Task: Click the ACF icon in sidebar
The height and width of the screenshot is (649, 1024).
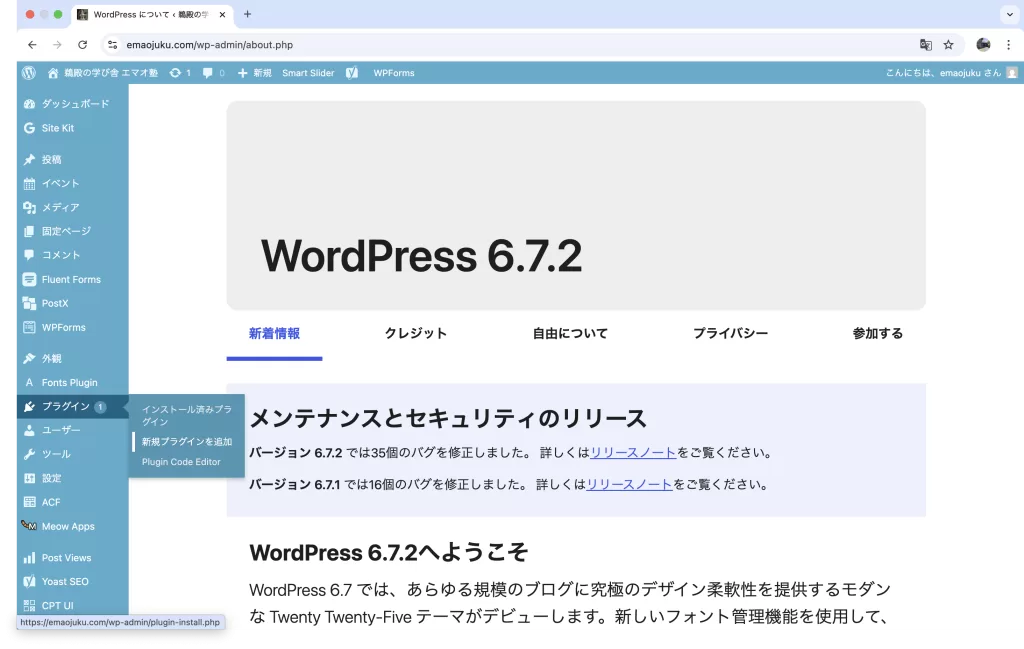Action: [29, 502]
